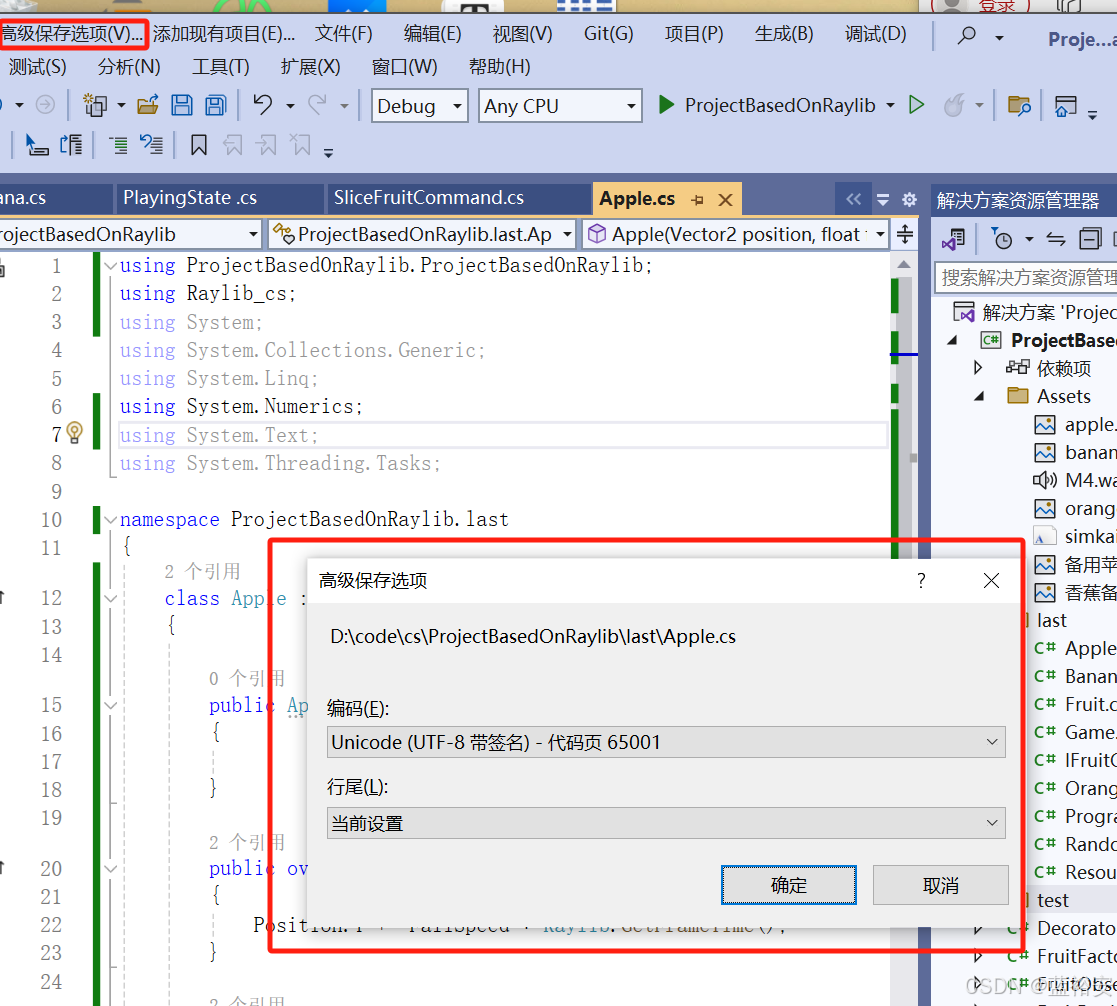The width and height of the screenshot is (1117, 1006).
Task: Click the Solution Explorer search field
Action: (x=1026, y=278)
